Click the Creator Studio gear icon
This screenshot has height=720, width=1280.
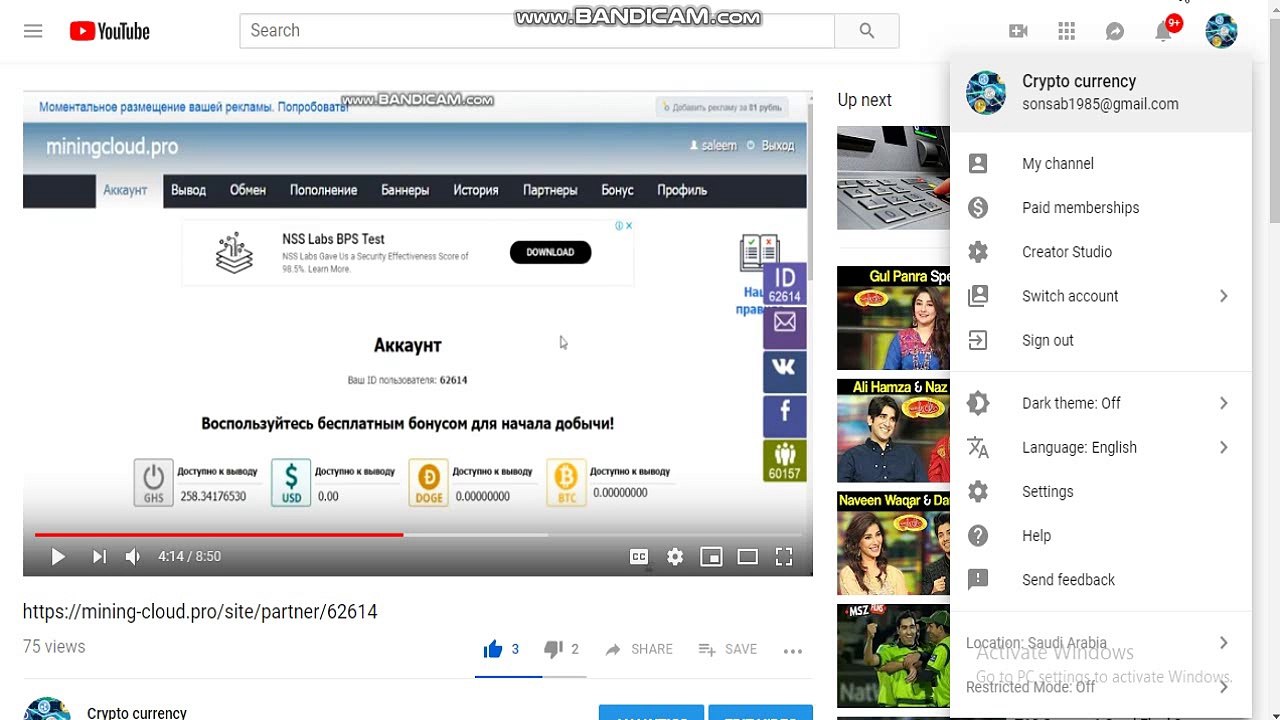[x=978, y=251]
